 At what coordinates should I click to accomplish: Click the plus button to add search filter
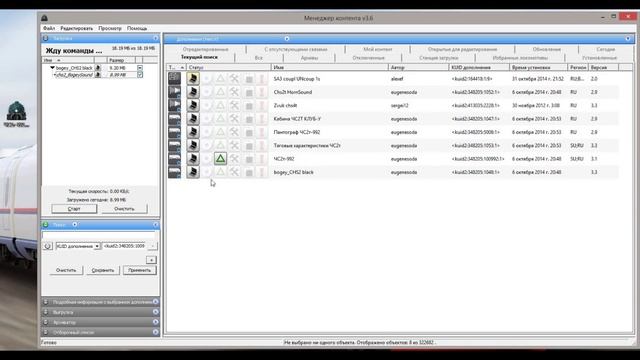coord(151,260)
